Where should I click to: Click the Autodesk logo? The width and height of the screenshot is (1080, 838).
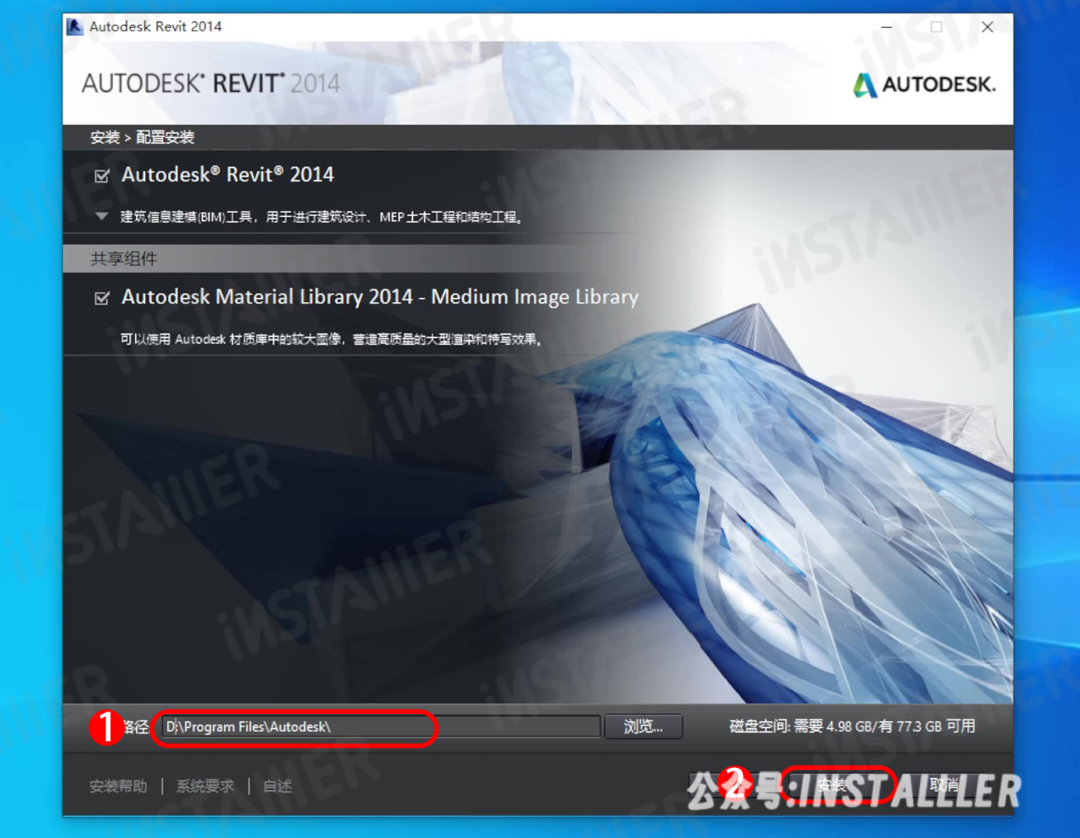point(924,85)
